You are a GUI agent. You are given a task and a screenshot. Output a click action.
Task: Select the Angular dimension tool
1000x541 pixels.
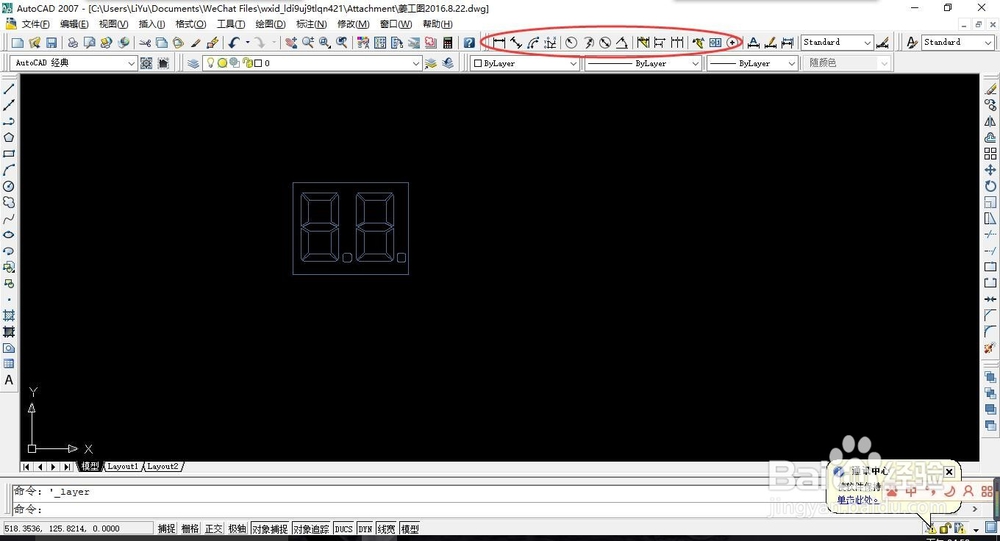622,43
